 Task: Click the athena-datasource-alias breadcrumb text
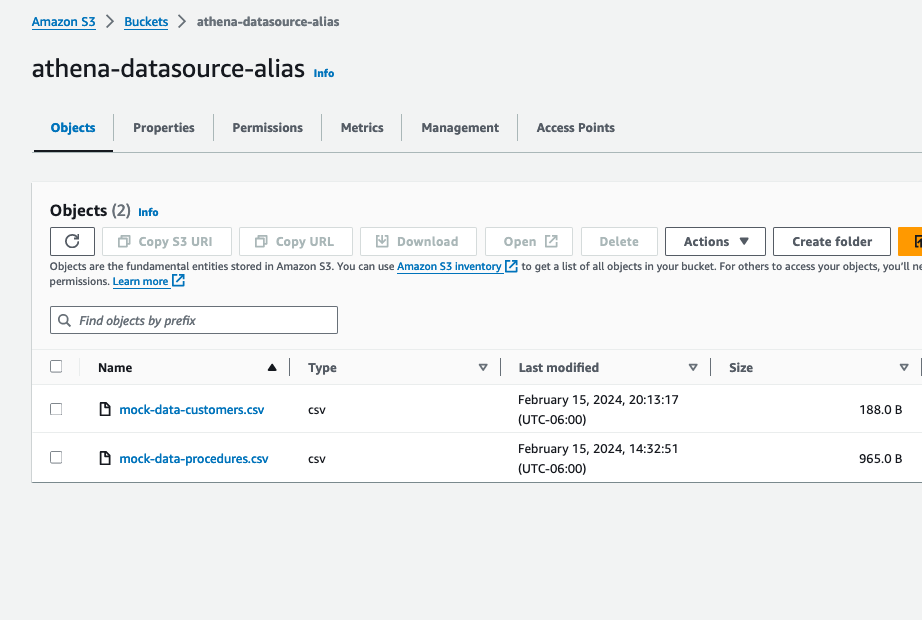(x=268, y=22)
